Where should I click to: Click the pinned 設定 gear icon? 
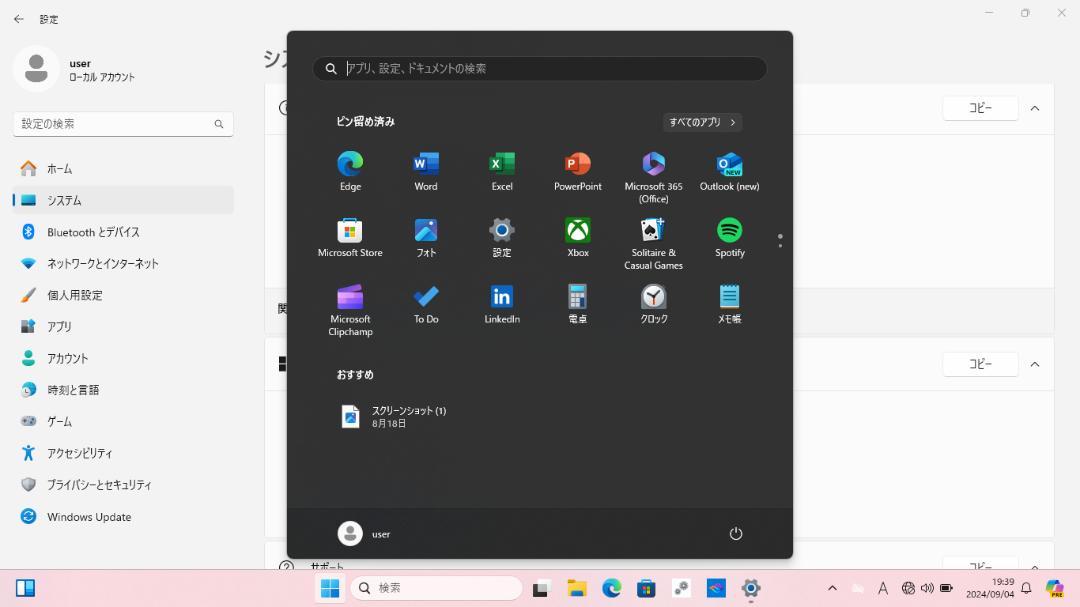tap(501, 237)
